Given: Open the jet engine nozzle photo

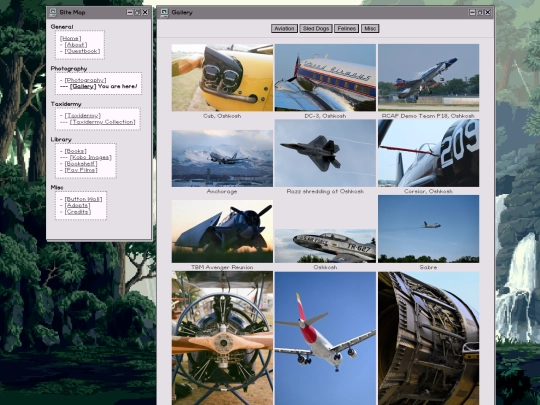Looking at the screenshot, I should pyautogui.click(x=428, y=338).
